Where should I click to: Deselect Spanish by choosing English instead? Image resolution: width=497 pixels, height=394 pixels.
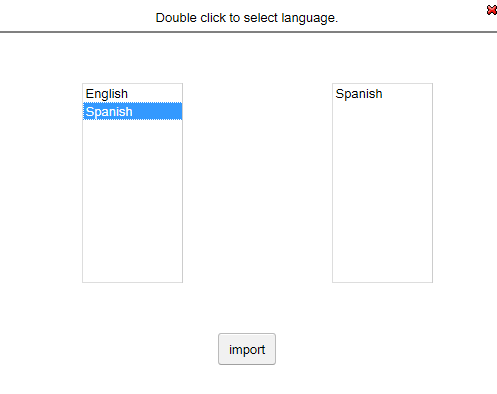coord(132,94)
